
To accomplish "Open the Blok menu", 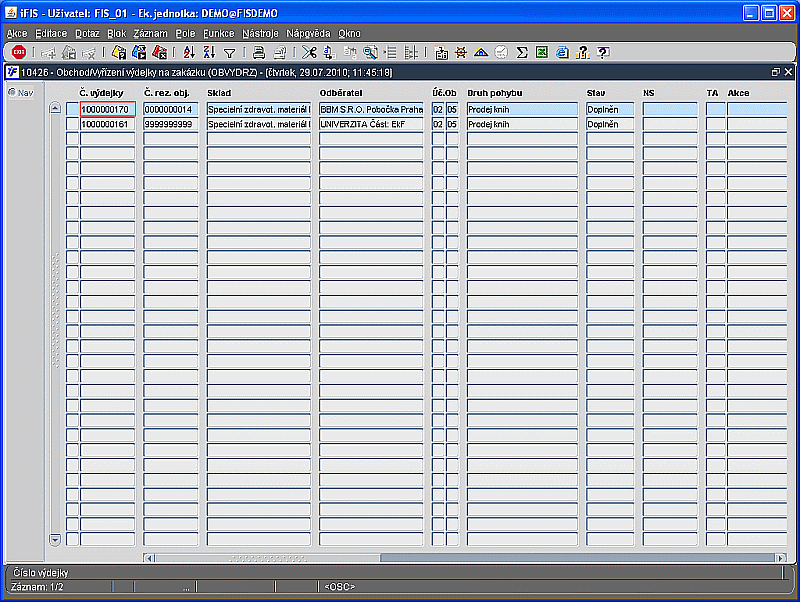I will (x=116, y=34).
